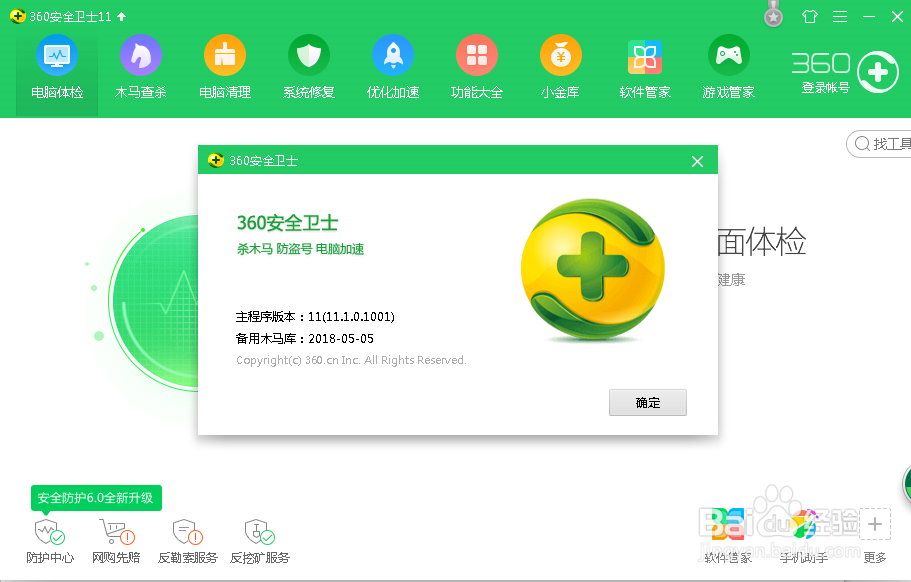Click the 安全防护6.0全新升级 banner

coord(96,498)
